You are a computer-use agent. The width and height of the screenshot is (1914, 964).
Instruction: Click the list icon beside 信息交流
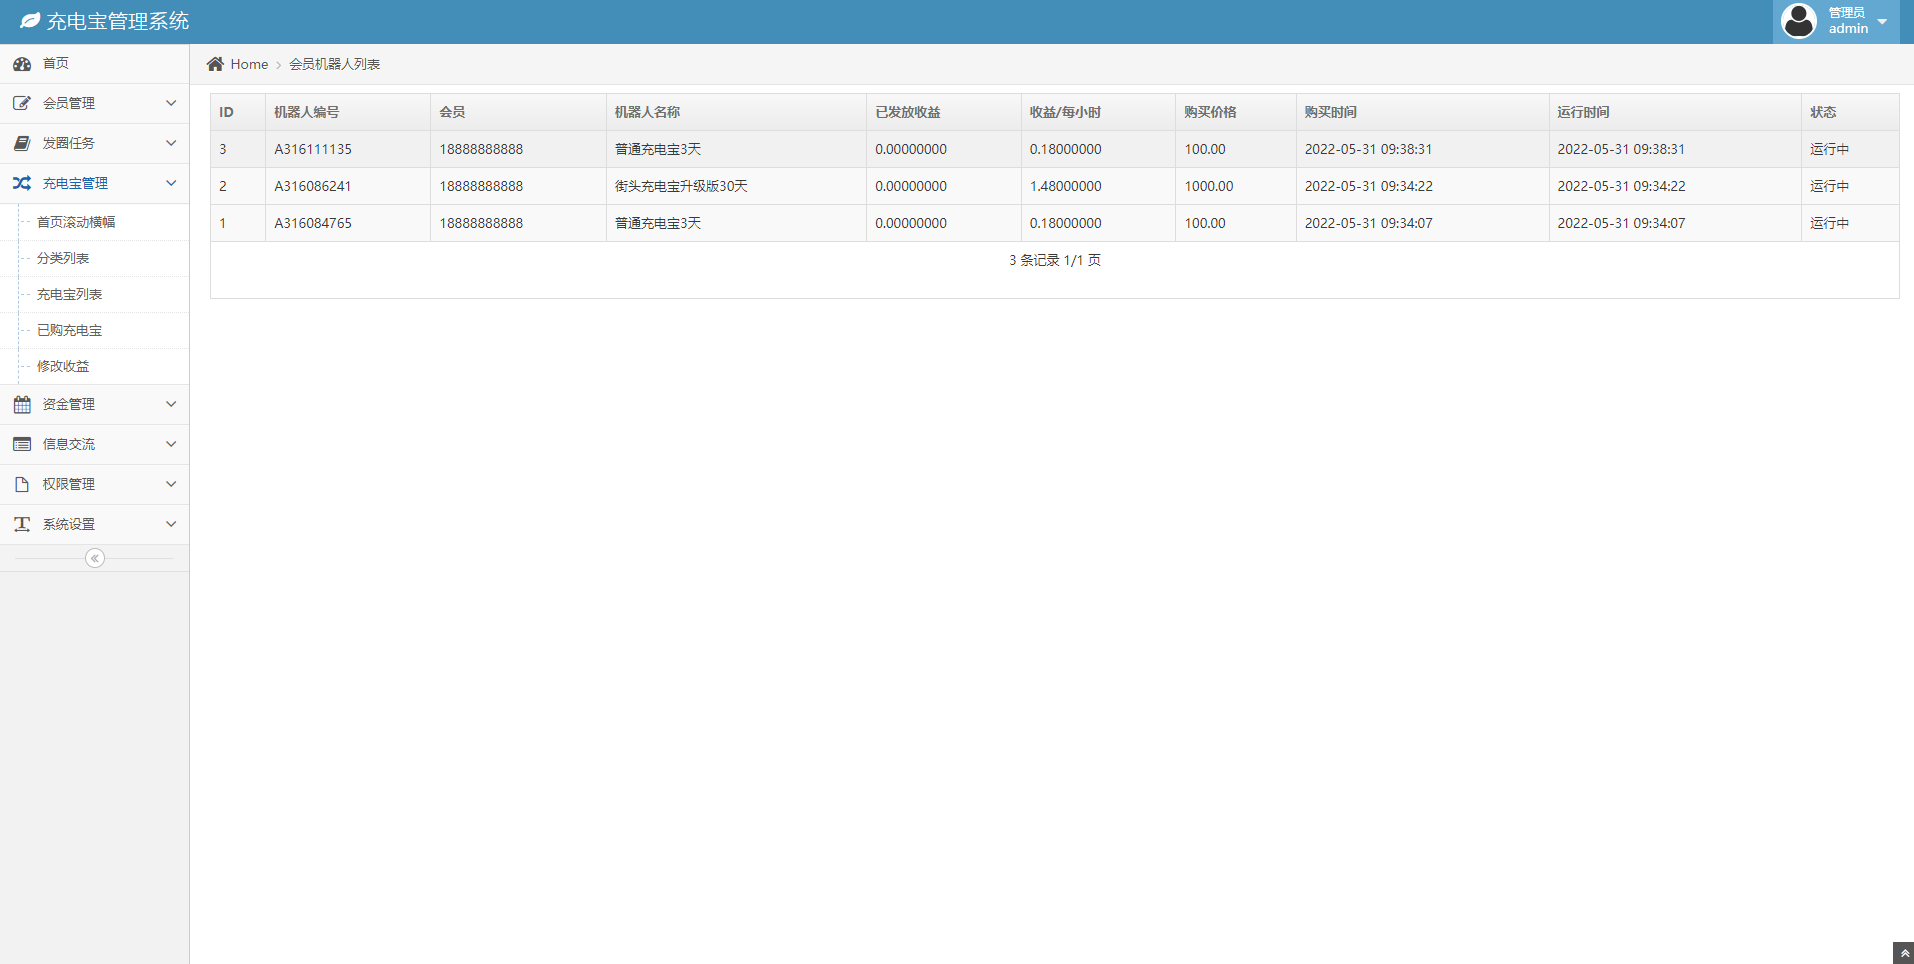tap(22, 444)
